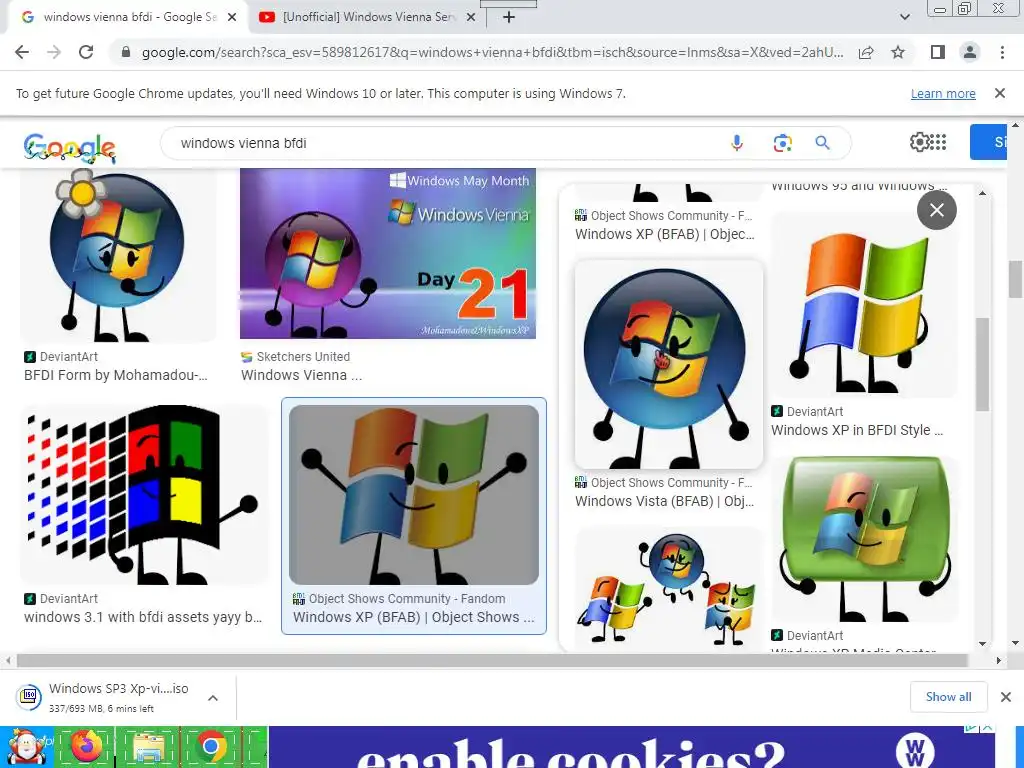Click the main page vertical scrollbar thumb
1024x768 pixels.
tap(1015, 279)
